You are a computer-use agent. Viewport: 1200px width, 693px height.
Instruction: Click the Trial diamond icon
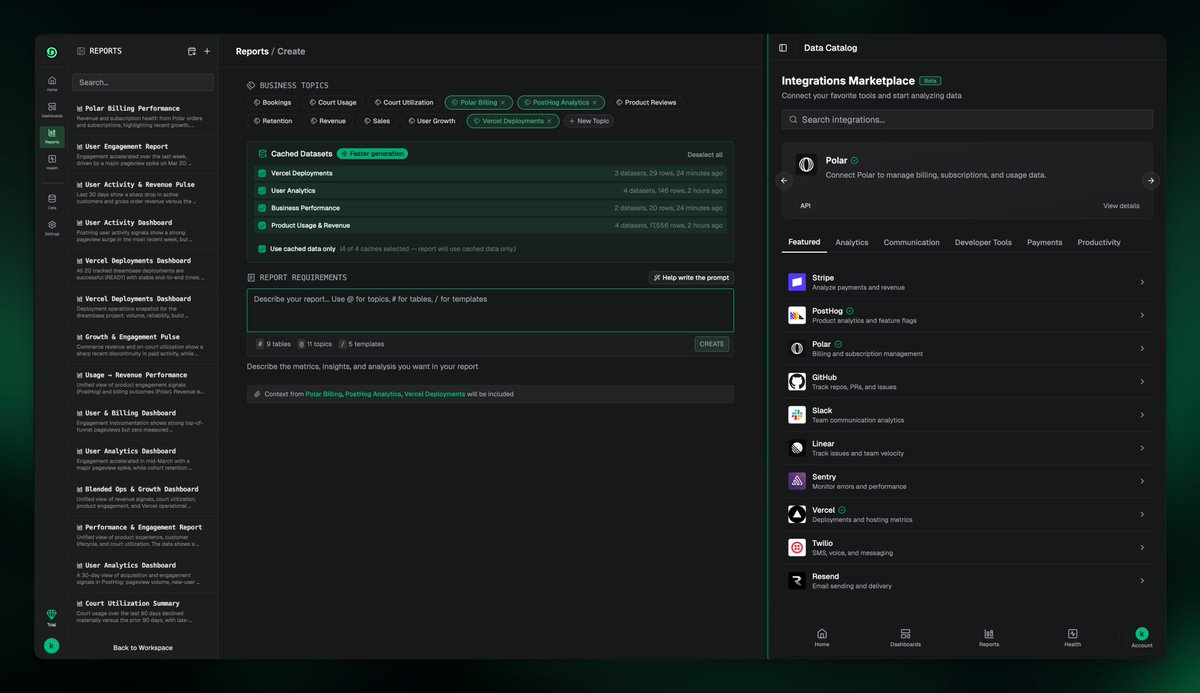pos(52,617)
